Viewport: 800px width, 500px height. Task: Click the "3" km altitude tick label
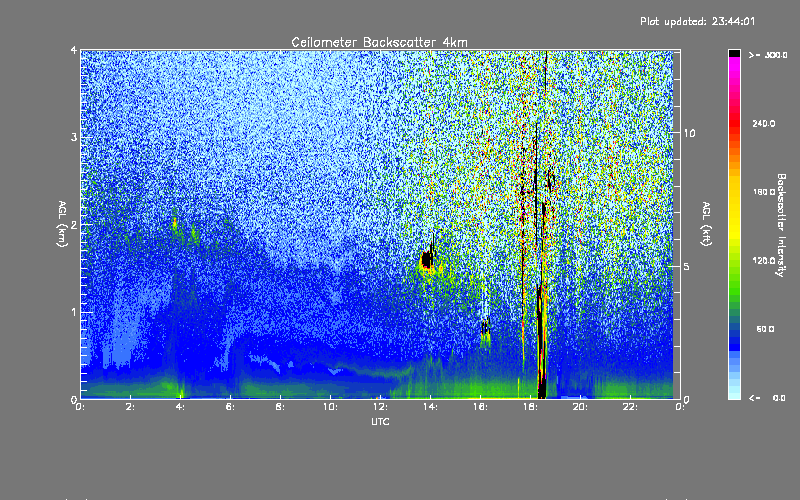74,137
